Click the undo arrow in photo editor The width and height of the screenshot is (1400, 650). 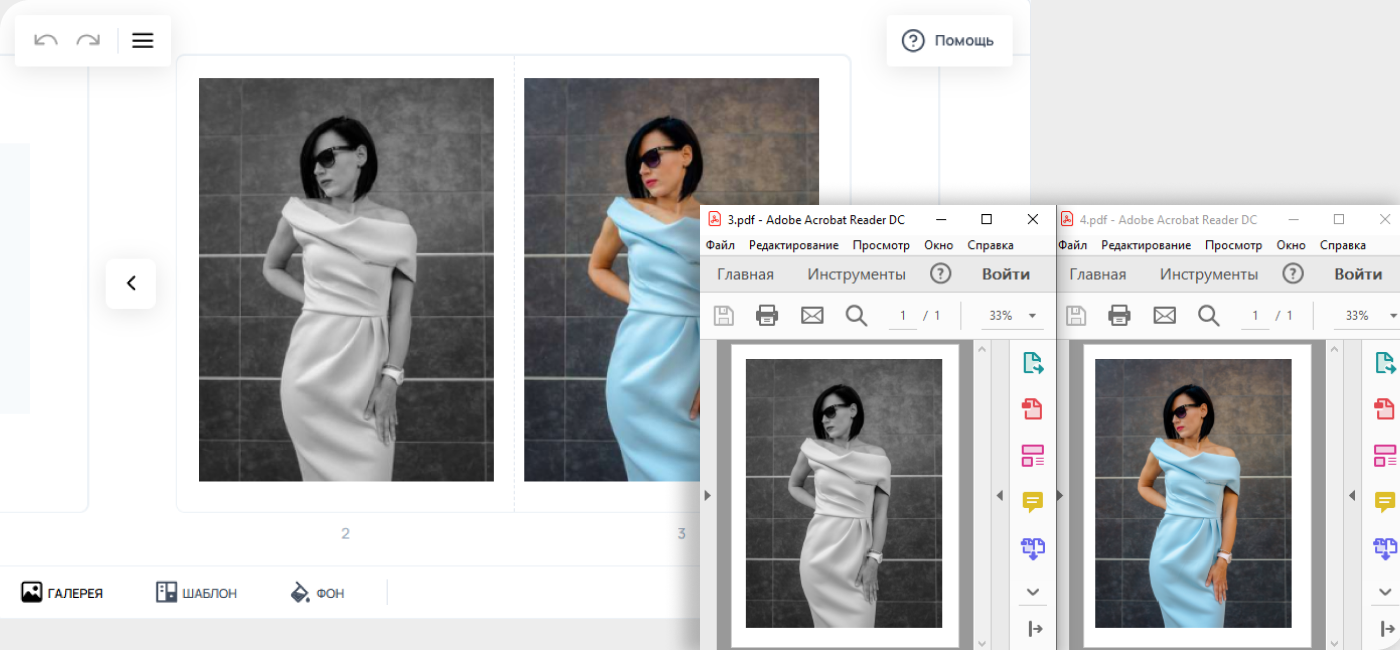click(46, 40)
